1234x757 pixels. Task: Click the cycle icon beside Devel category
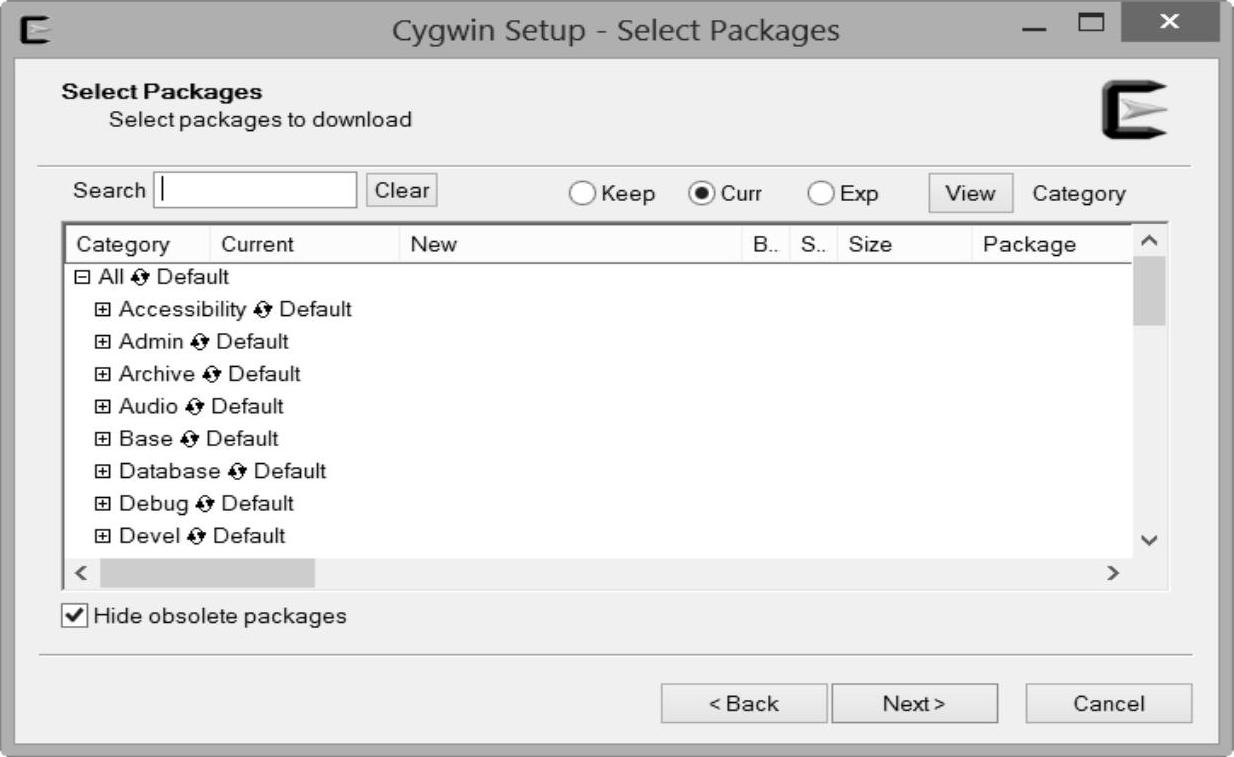[x=196, y=536]
